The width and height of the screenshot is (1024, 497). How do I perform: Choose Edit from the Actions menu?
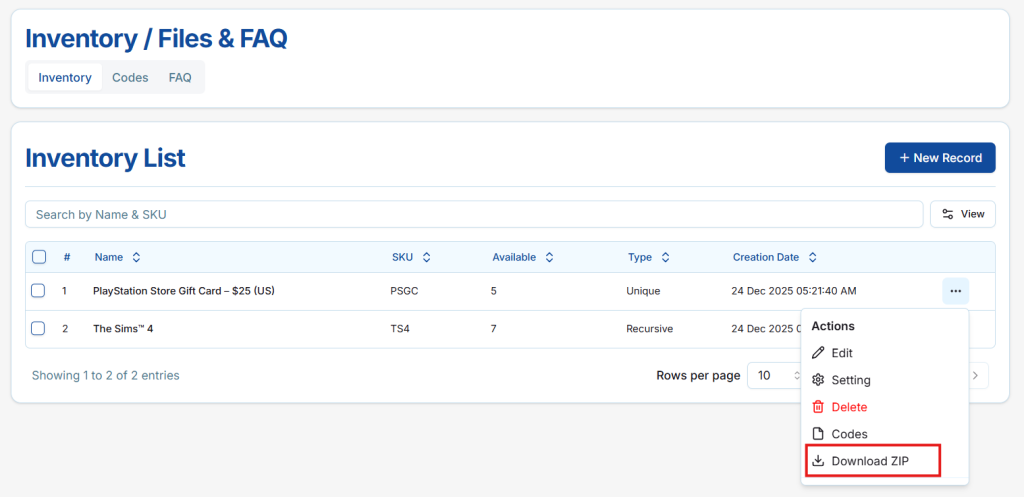coord(841,353)
